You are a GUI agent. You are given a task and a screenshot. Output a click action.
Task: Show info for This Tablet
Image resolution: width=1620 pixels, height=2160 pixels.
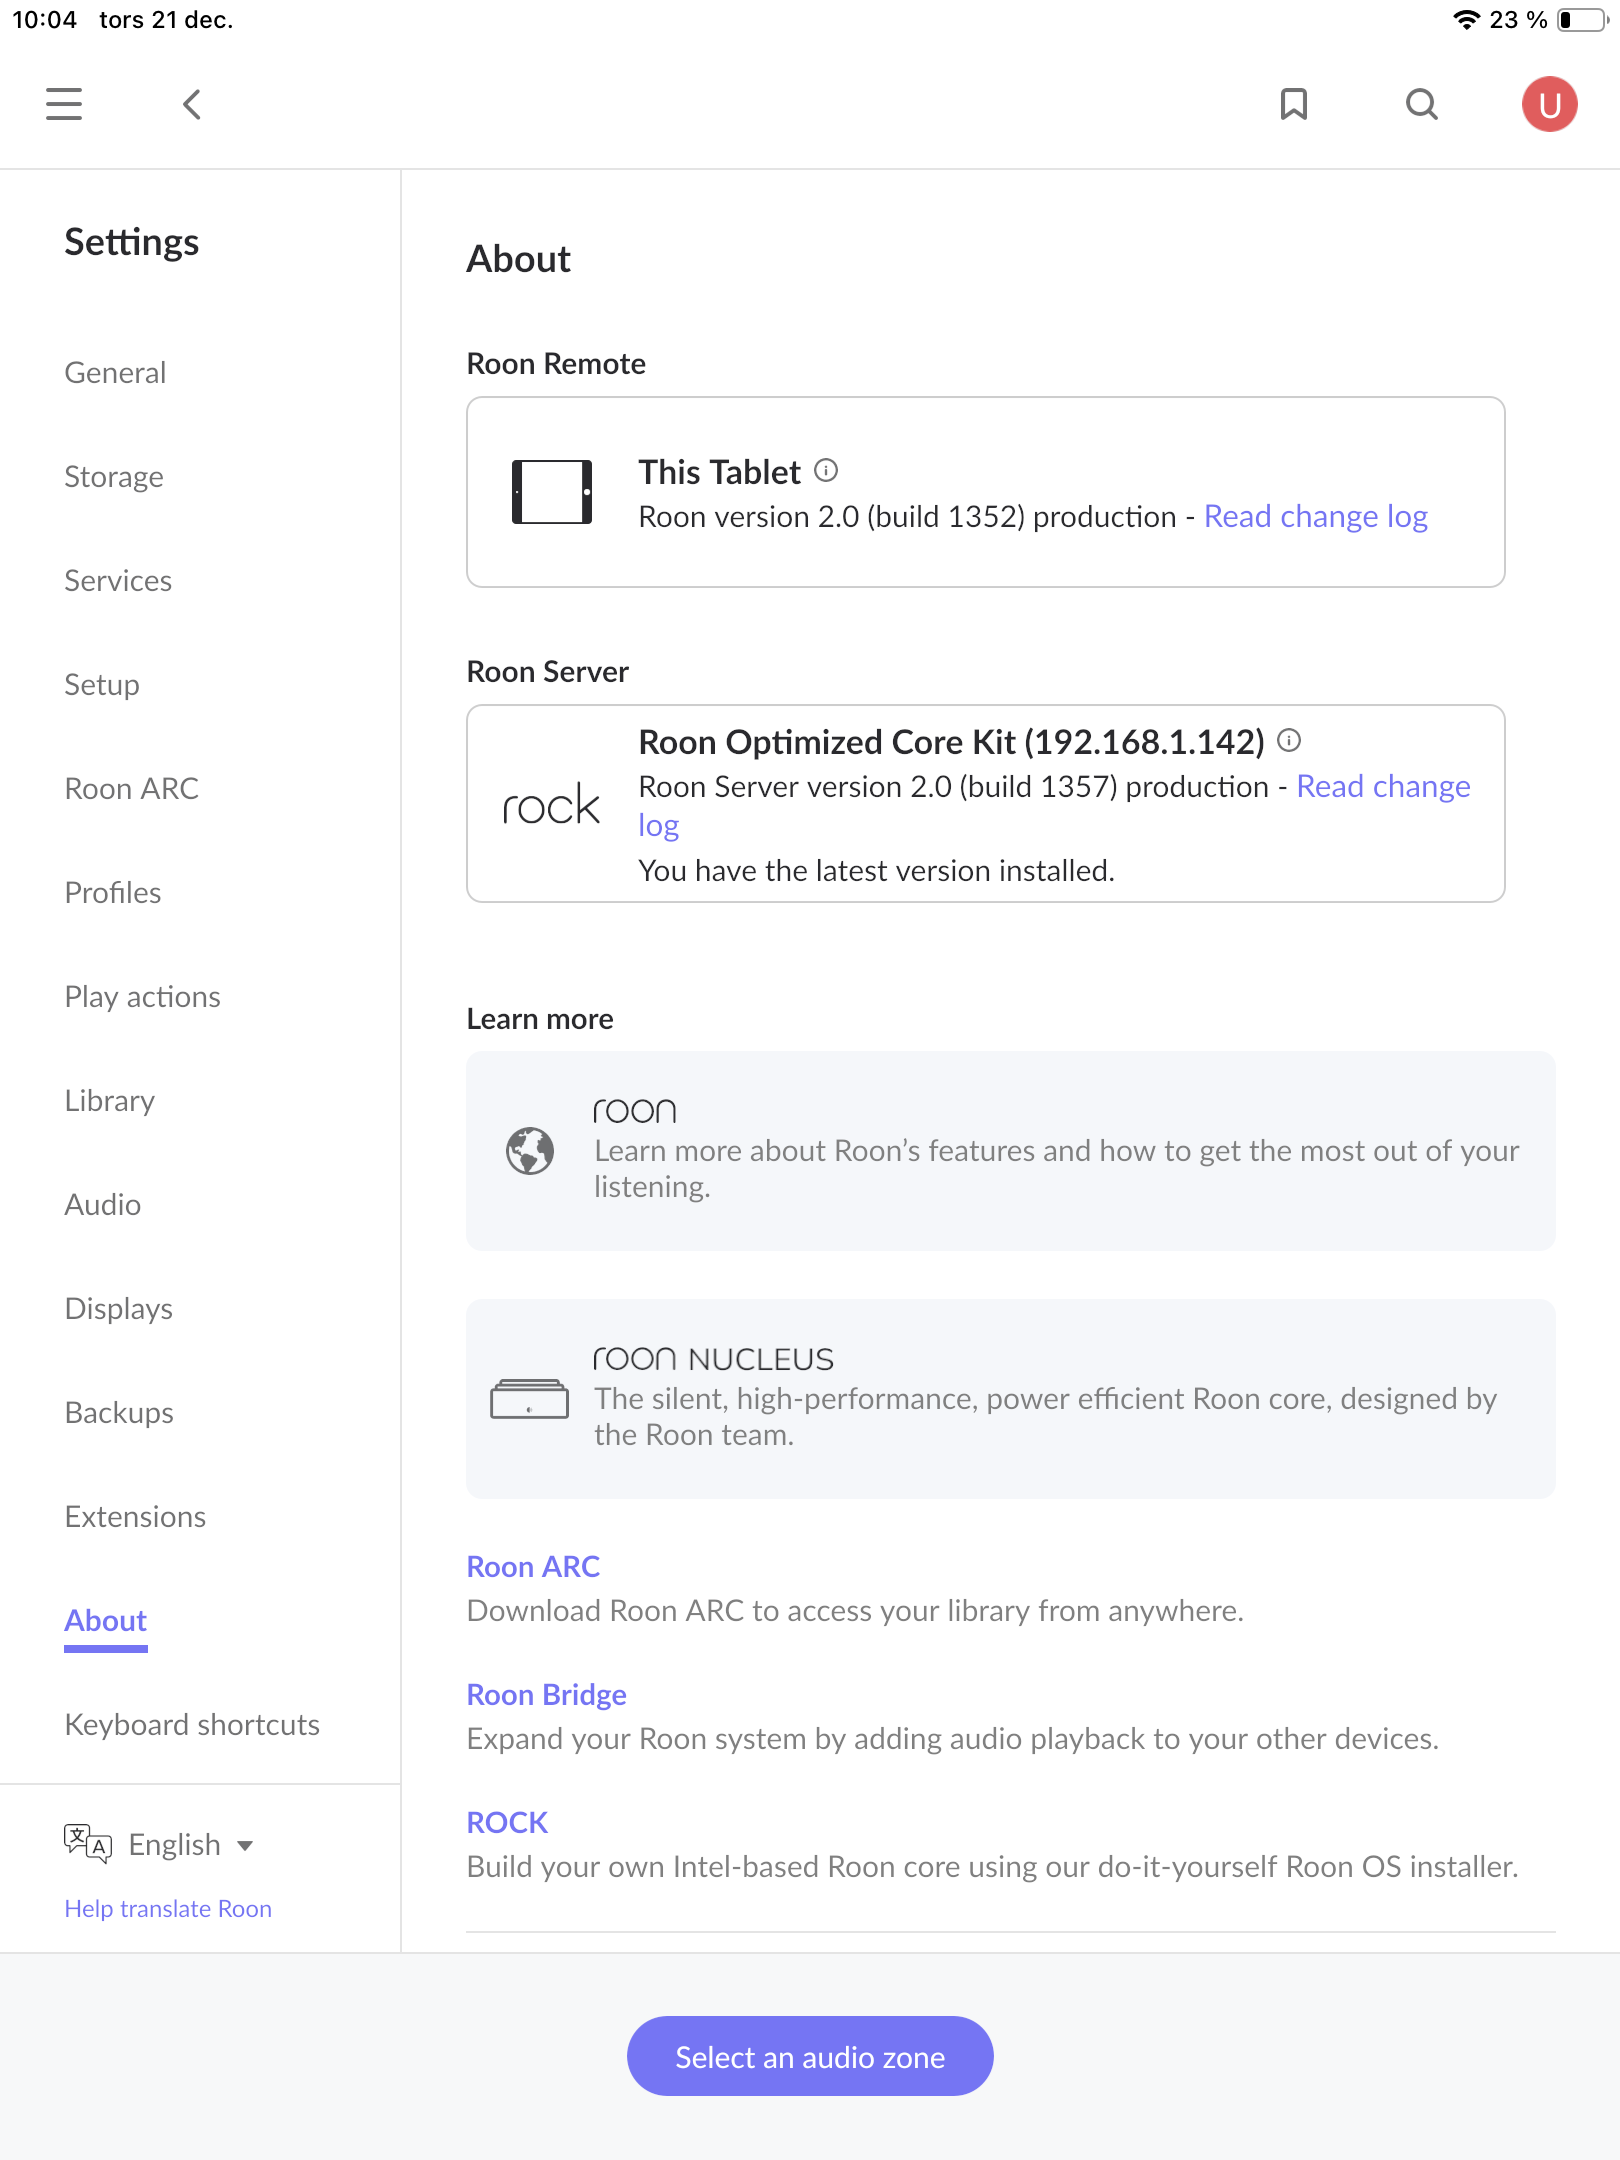point(826,470)
